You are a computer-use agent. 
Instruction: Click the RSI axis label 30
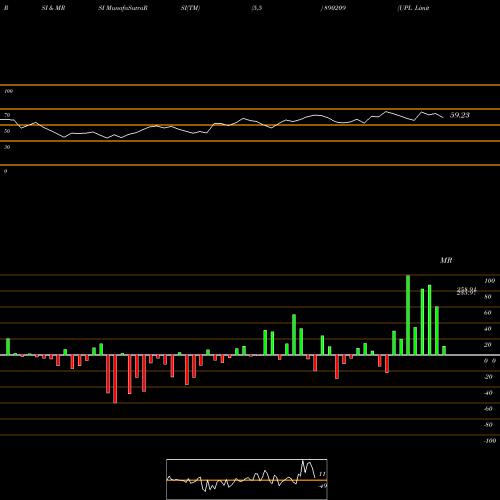click(x=7, y=147)
